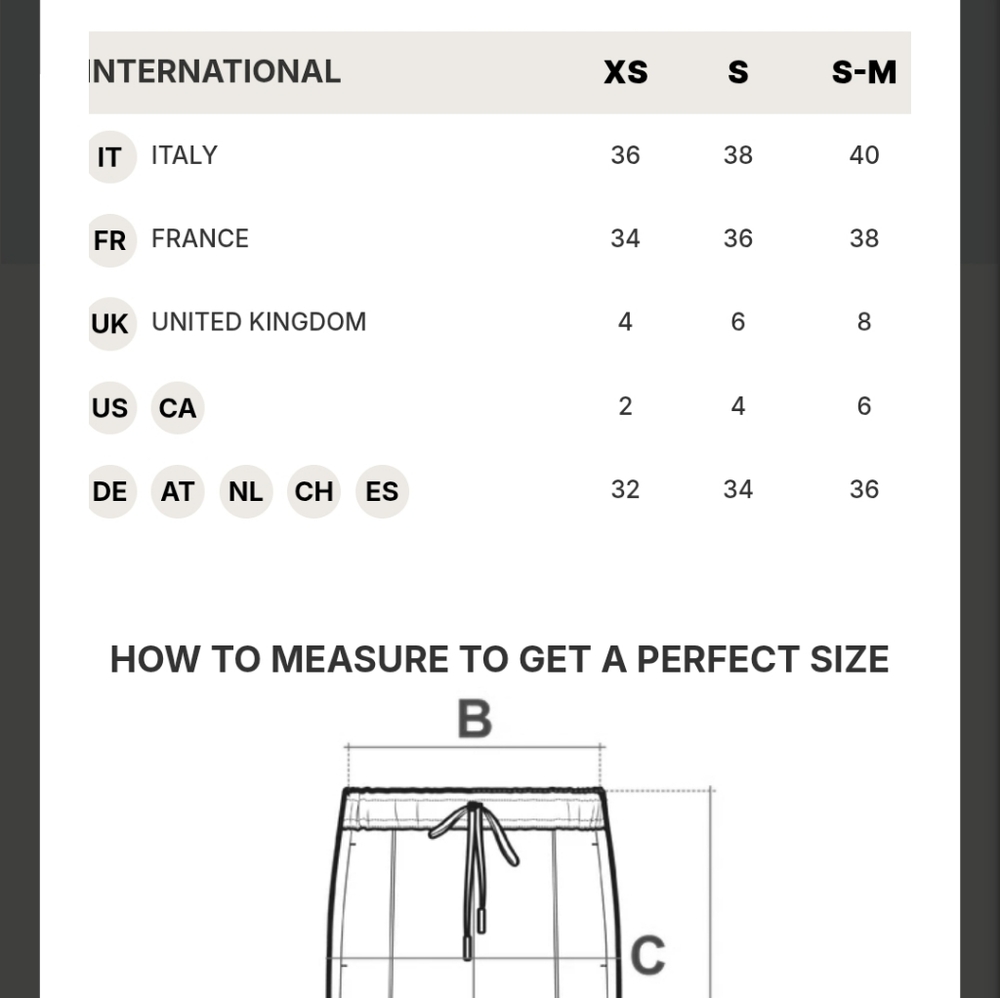
Task: Select the S size column header
Action: pyautogui.click(x=738, y=72)
